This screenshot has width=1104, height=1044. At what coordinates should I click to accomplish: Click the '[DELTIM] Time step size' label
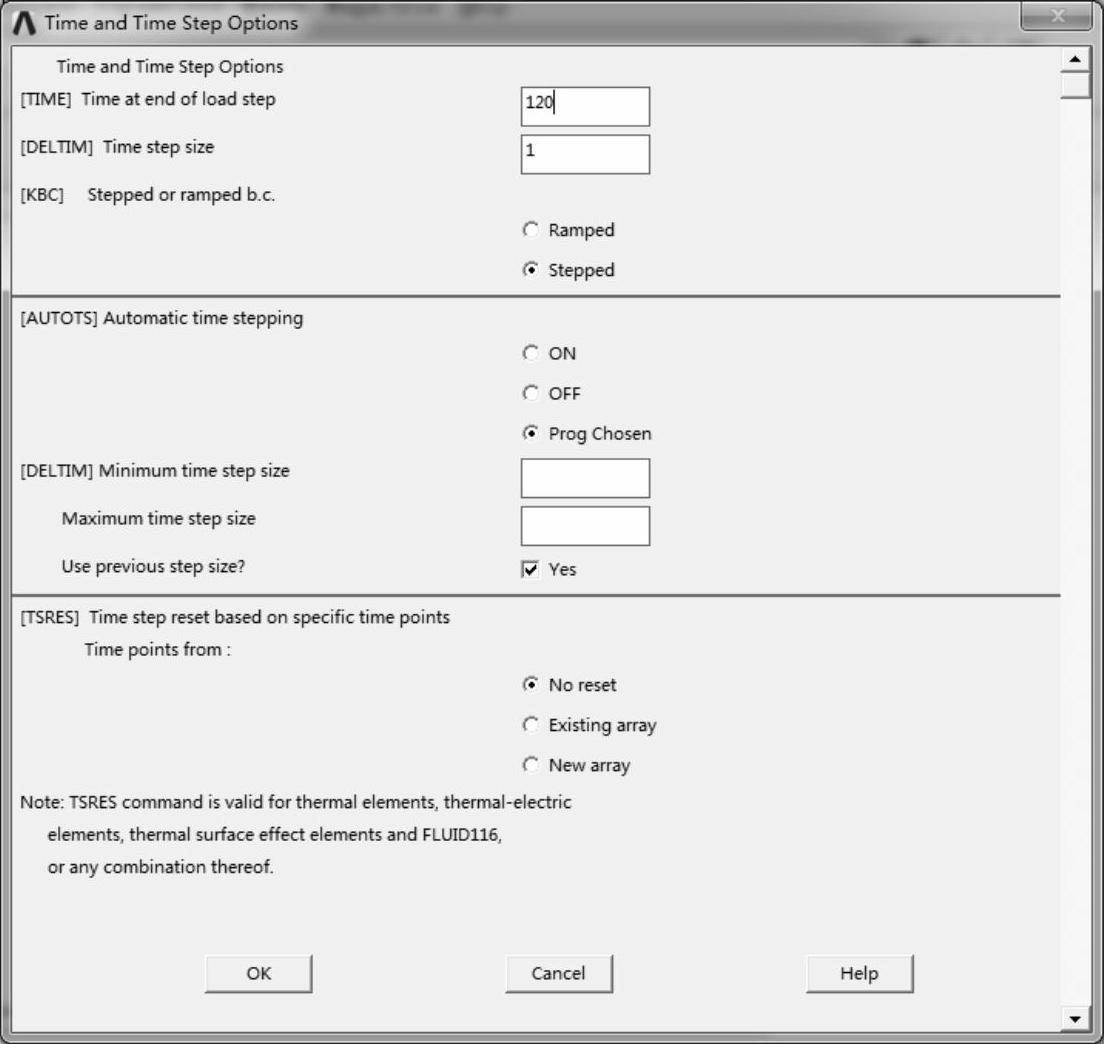[117, 147]
